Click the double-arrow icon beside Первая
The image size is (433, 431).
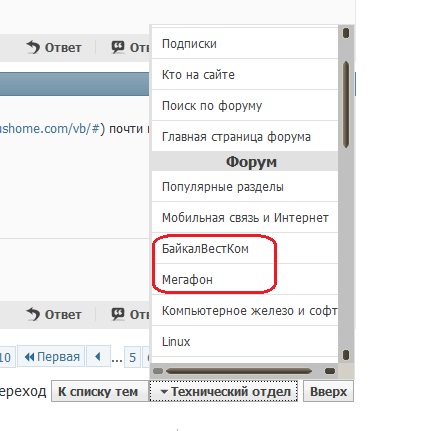29,357
